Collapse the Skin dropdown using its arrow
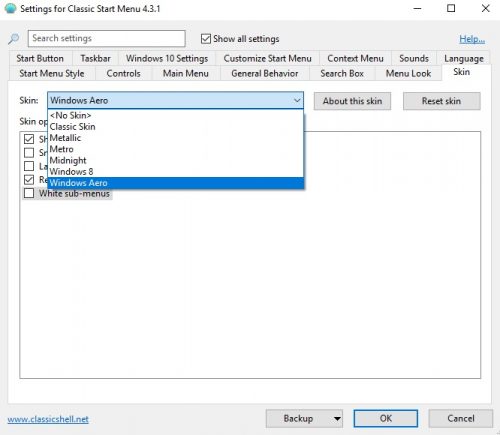 coord(296,100)
